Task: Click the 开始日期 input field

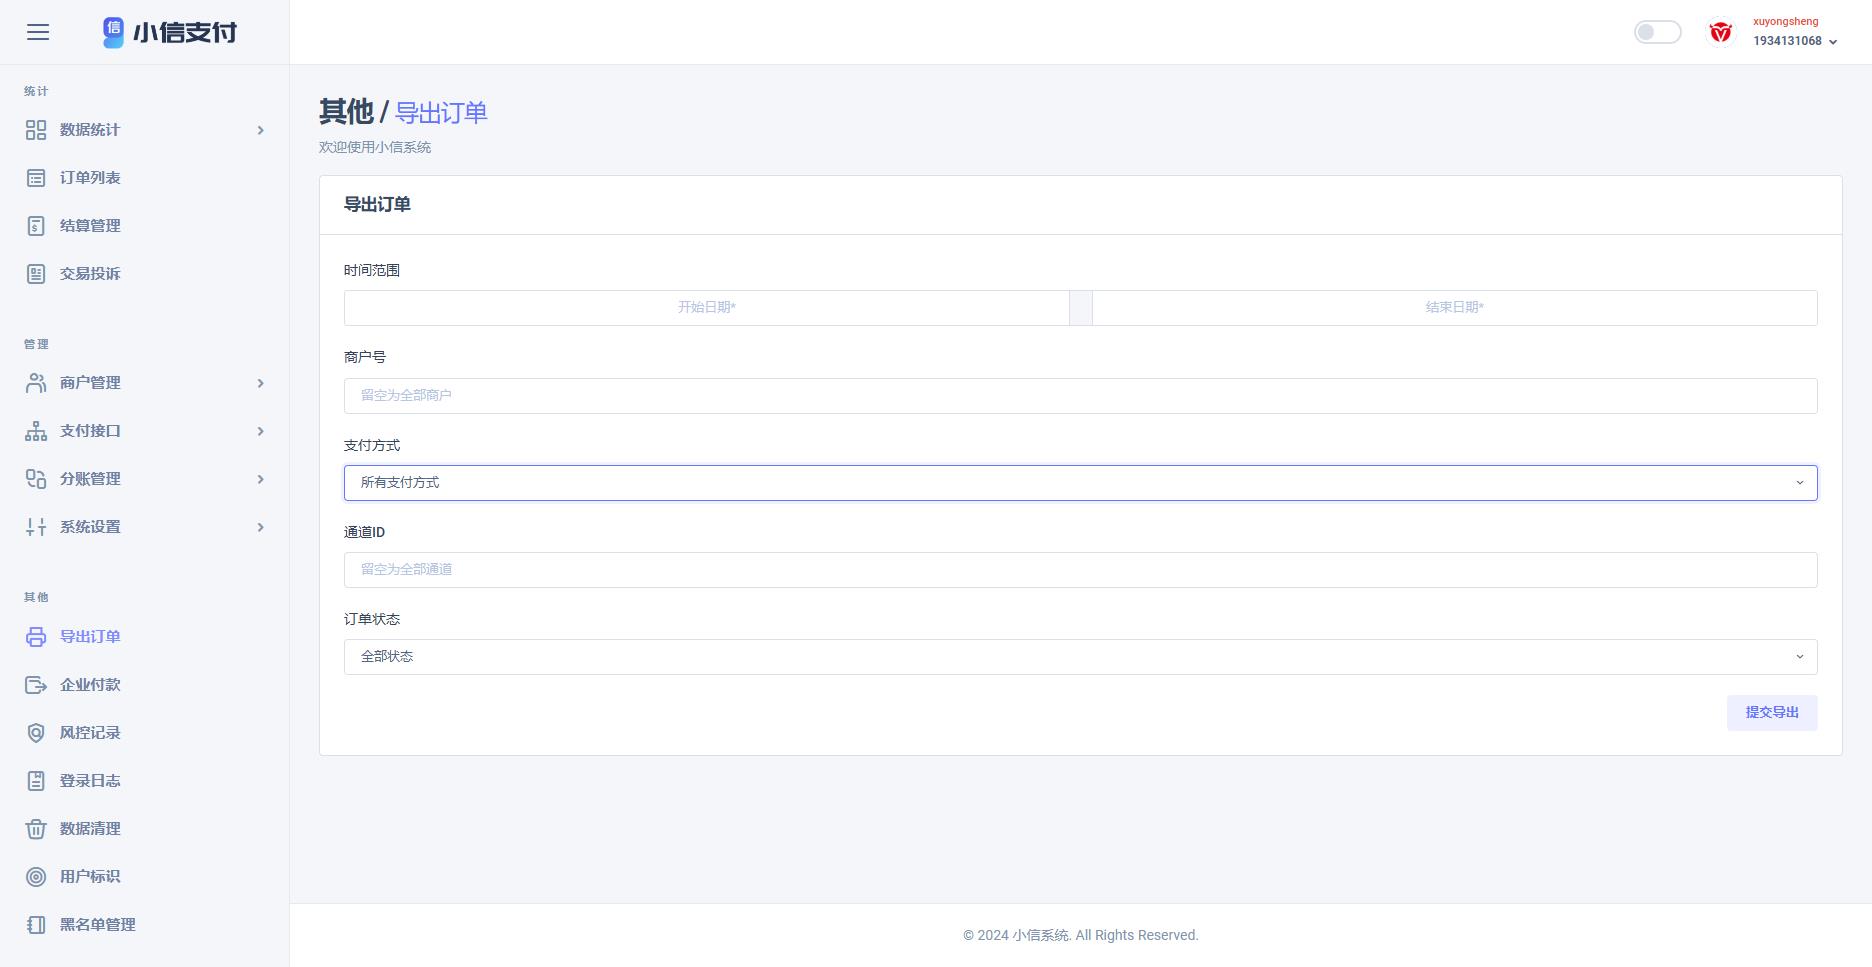Action: tap(706, 308)
